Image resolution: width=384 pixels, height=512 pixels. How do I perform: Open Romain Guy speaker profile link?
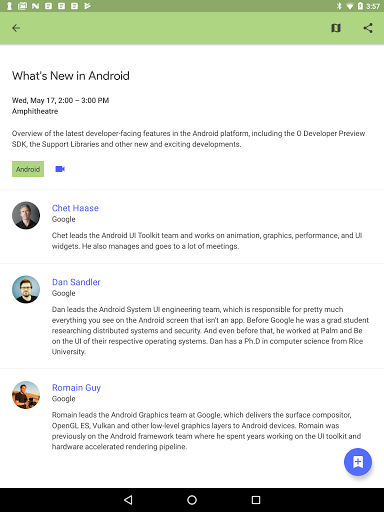coord(76,388)
